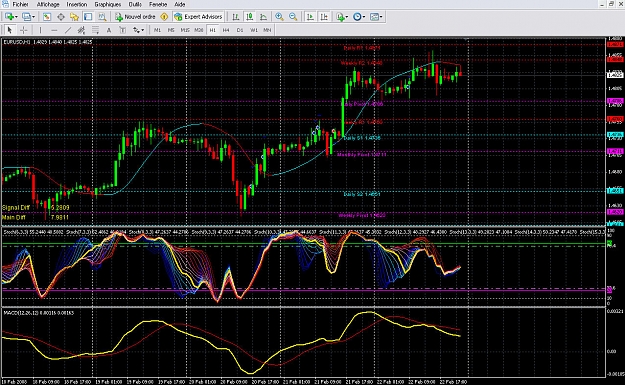This screenshot has height=385, width=625.
Task: Switch chart to bar chart display
Action: click(x=236, y=17)
